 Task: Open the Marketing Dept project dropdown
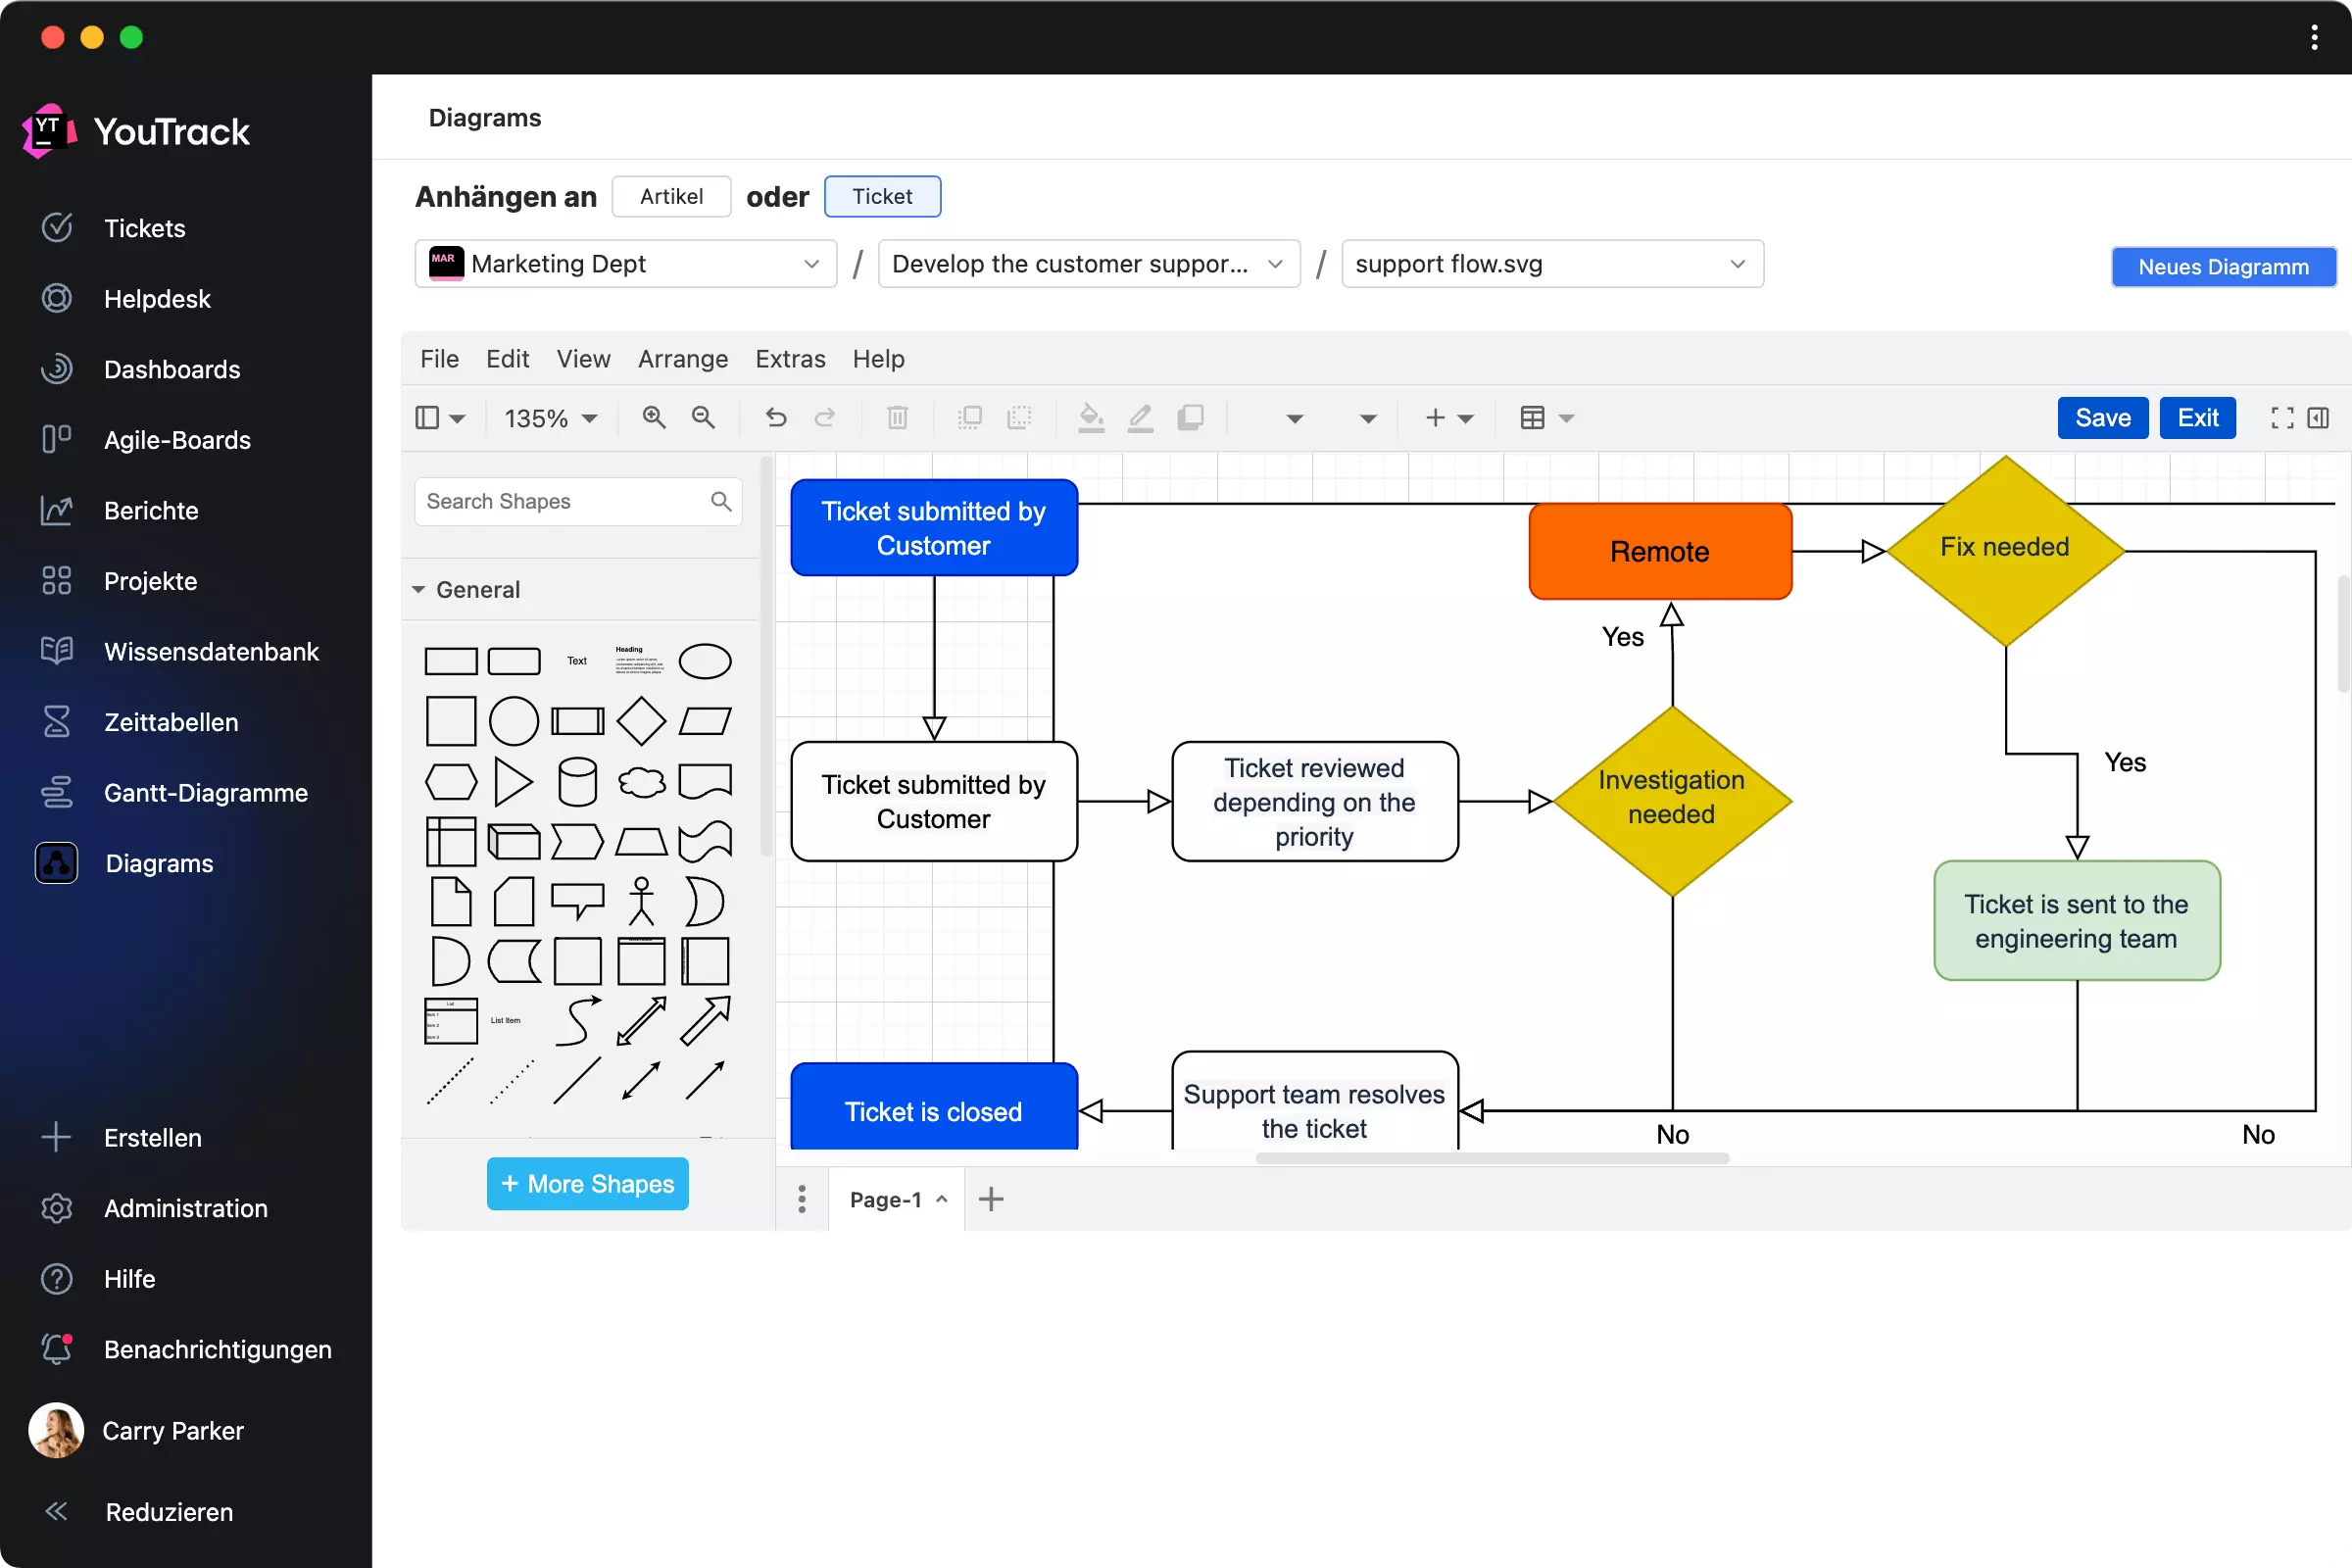coord(625,264)
